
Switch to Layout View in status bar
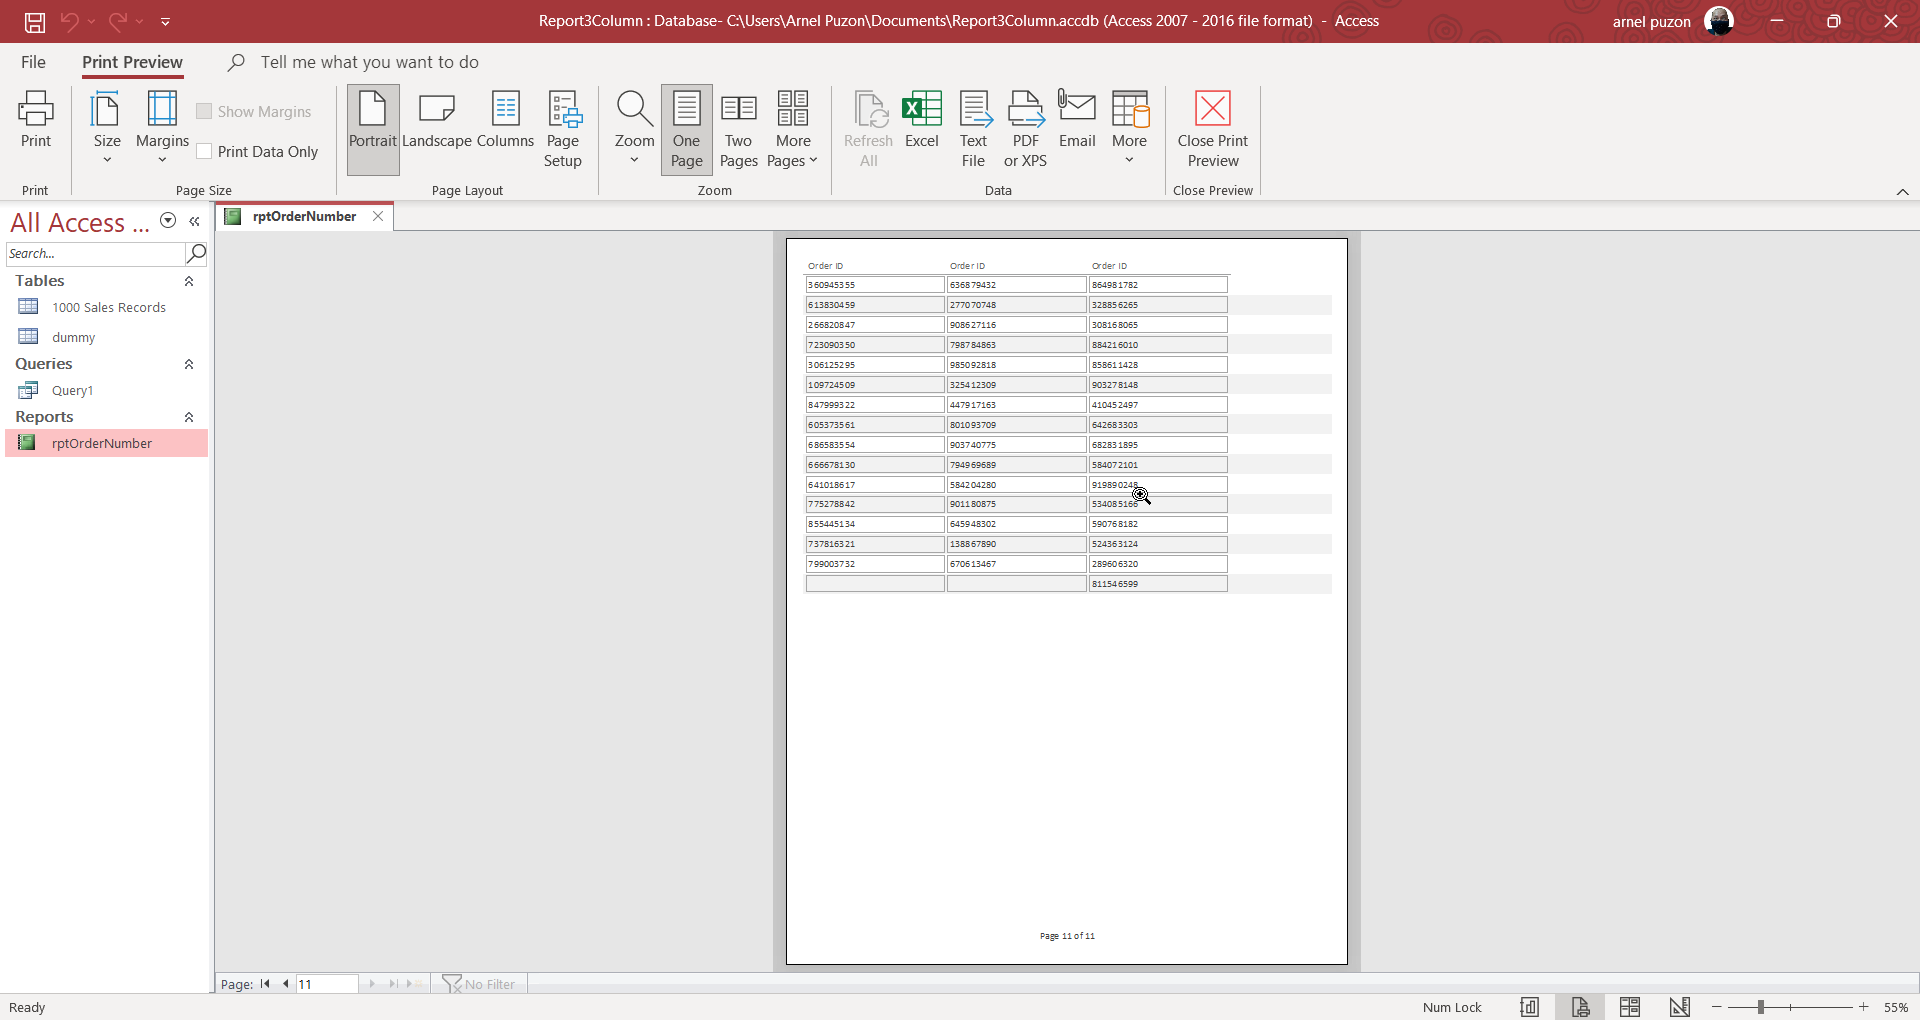point(1630,1007)
